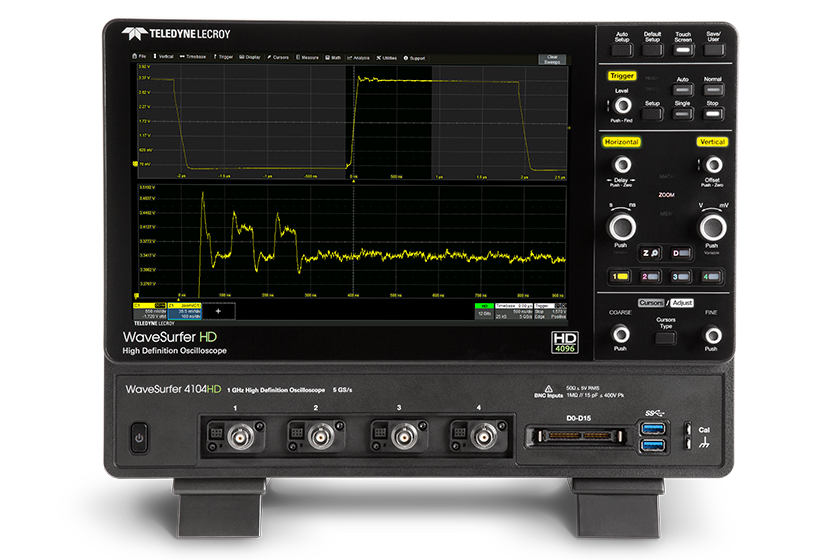Image resolution: width=840 pixels, height=560 pixels.
Task: Tap the ground symbol terminal
Action: tap(688, 444)
